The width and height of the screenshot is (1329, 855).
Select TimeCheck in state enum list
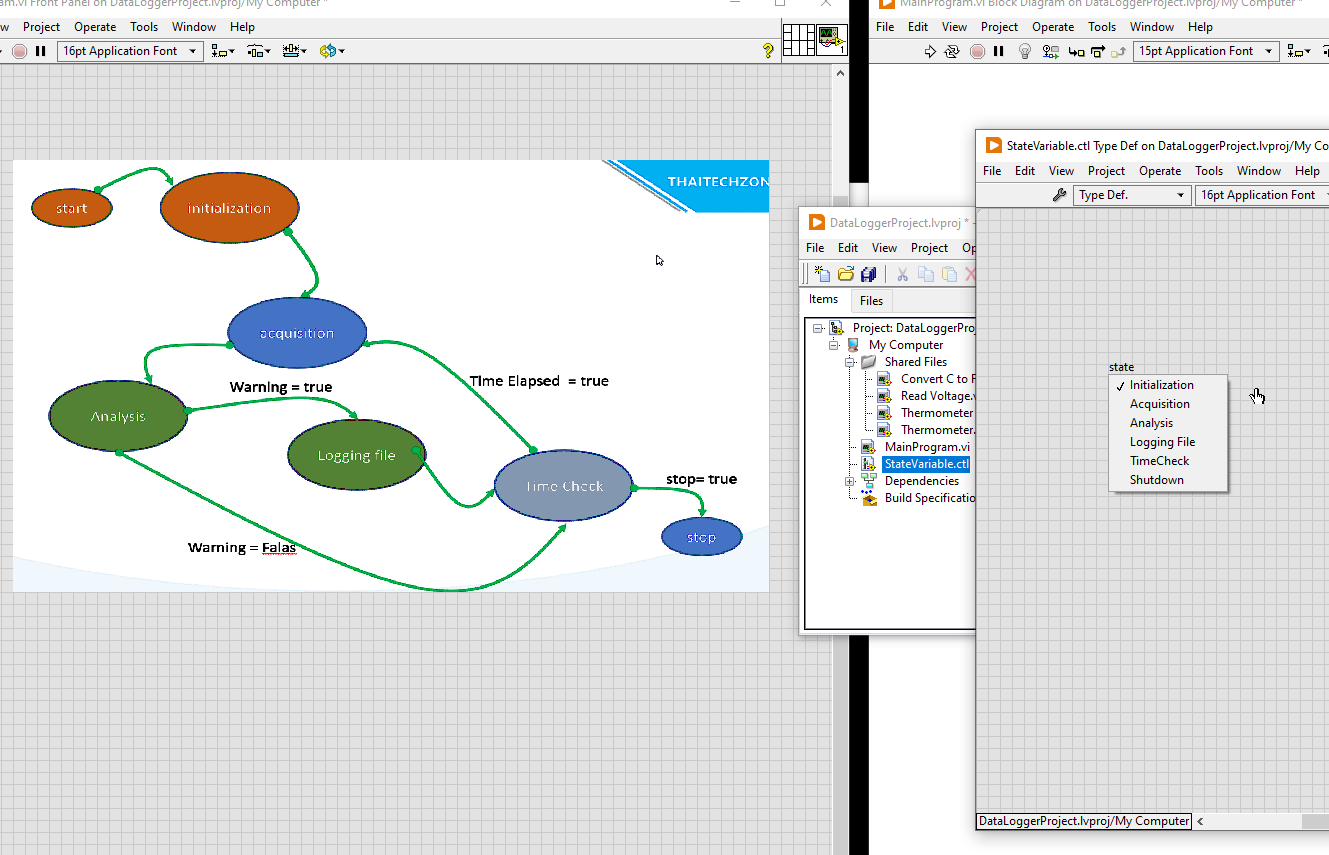(x=1168, y=461)
